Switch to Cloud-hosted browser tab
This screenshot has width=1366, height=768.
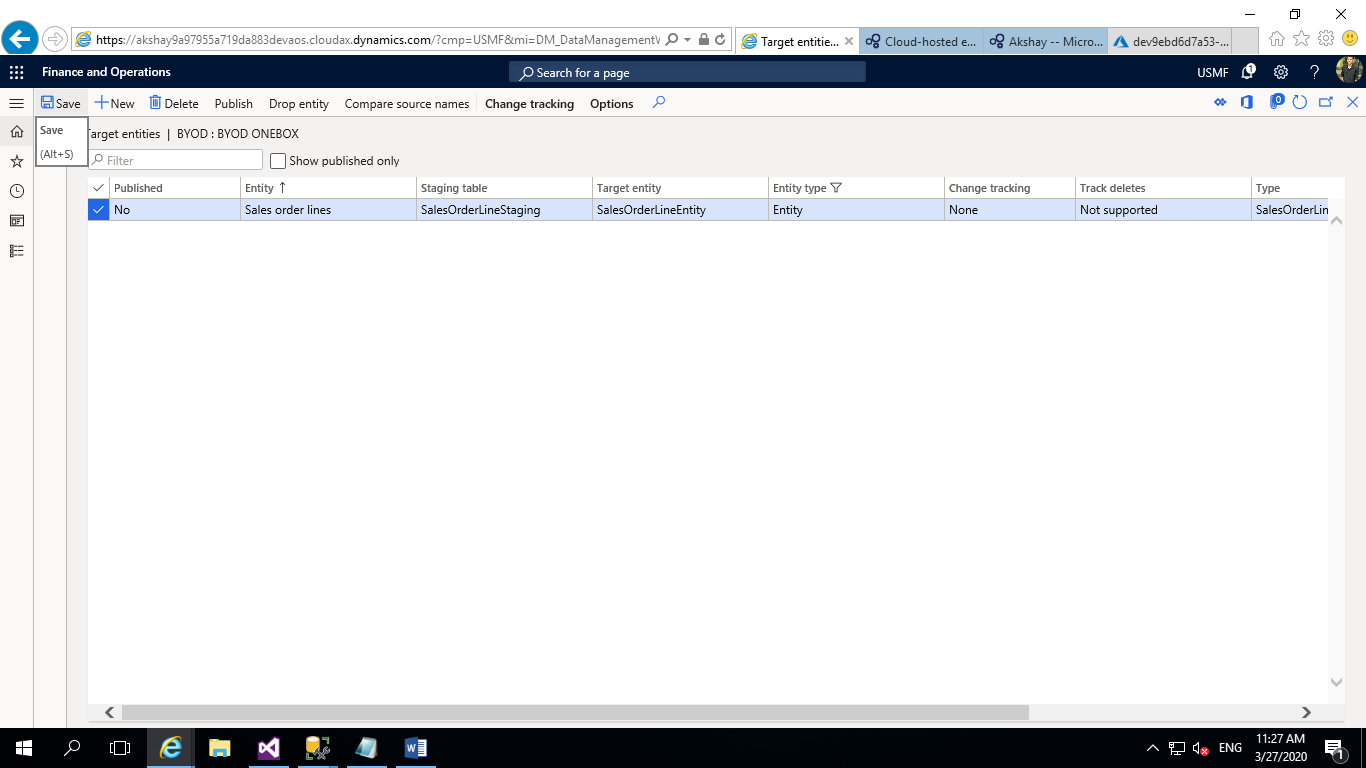pyautogui.click(x=922, y=41)
